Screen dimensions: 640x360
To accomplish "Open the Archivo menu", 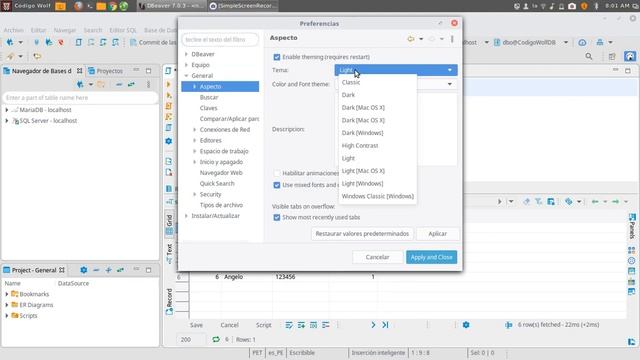I will coord(13,30).
